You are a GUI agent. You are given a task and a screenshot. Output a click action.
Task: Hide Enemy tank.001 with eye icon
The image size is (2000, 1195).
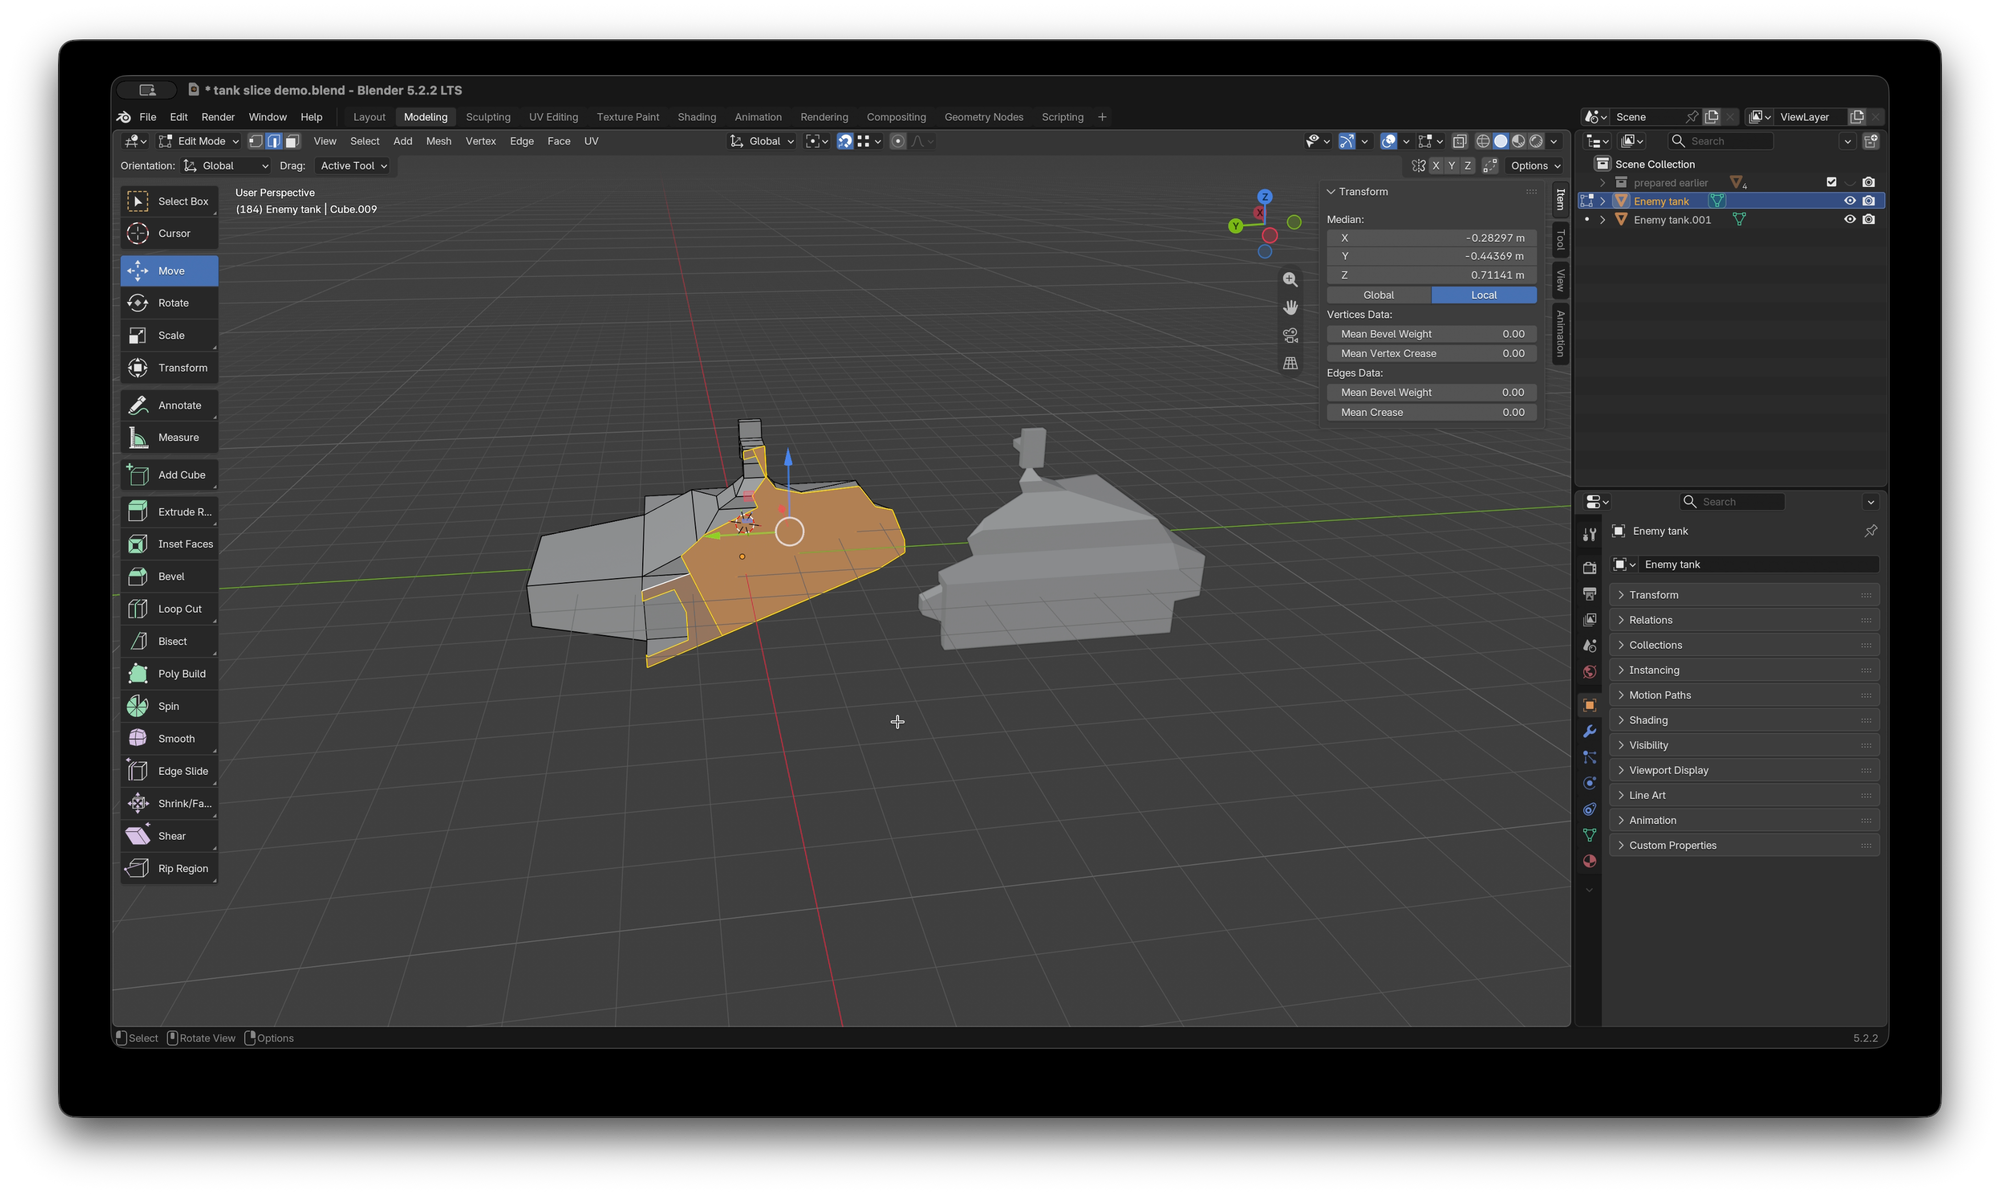point(1849,220)
